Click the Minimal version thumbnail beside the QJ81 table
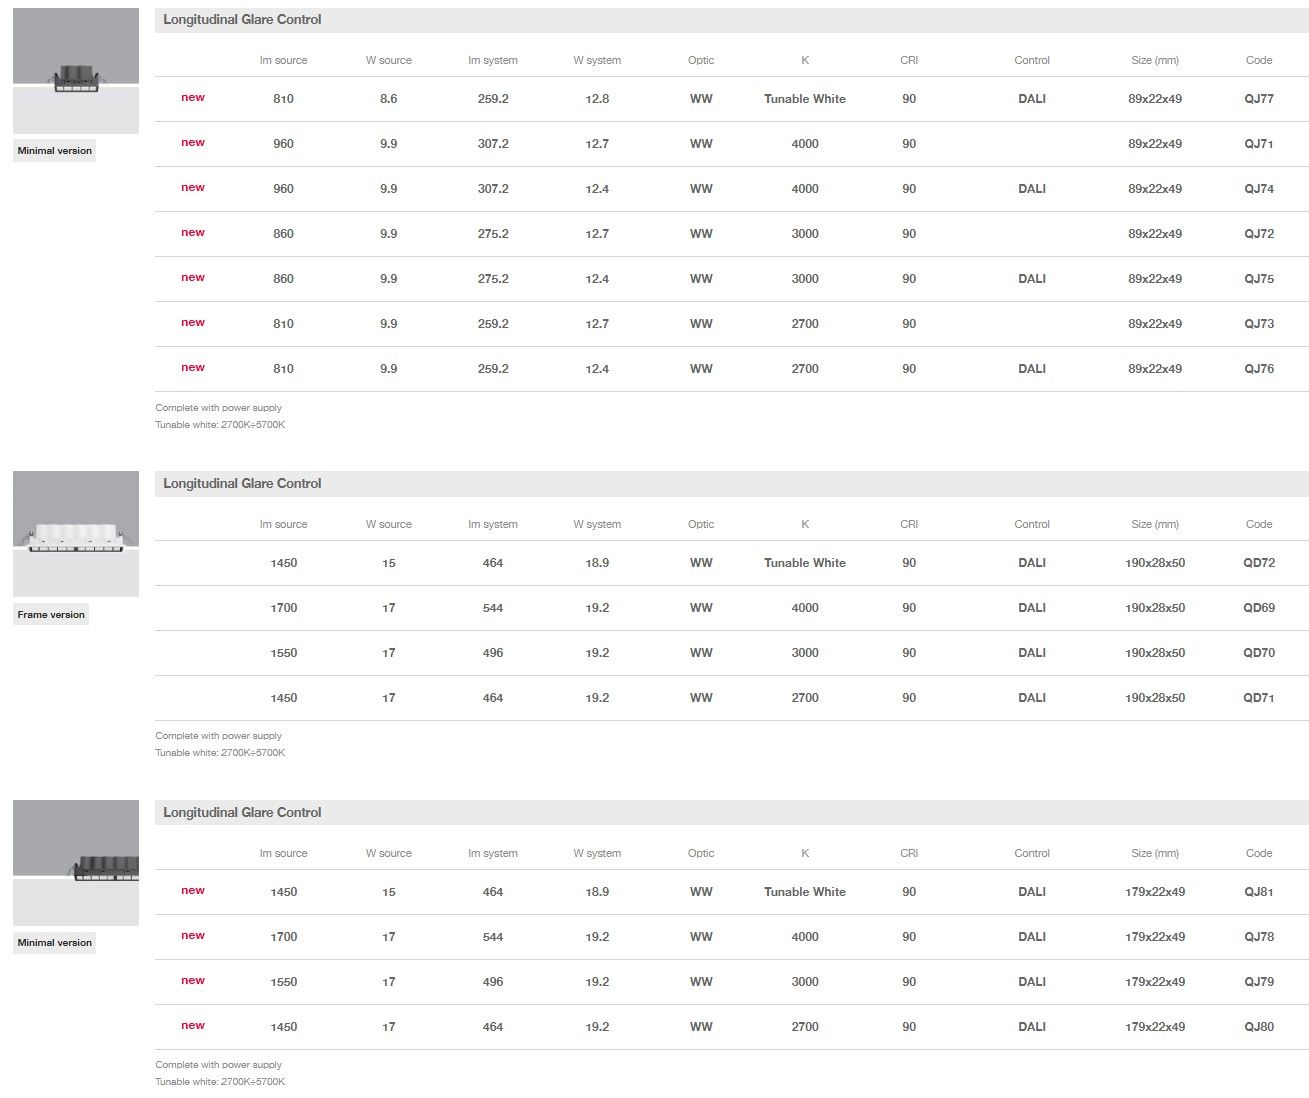 point(76,862)
